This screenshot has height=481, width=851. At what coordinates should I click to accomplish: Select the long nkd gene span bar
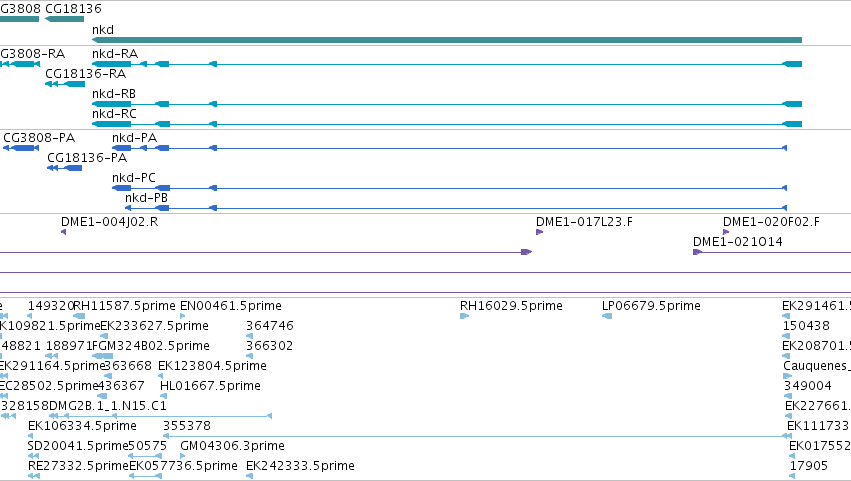pos(447,40)
